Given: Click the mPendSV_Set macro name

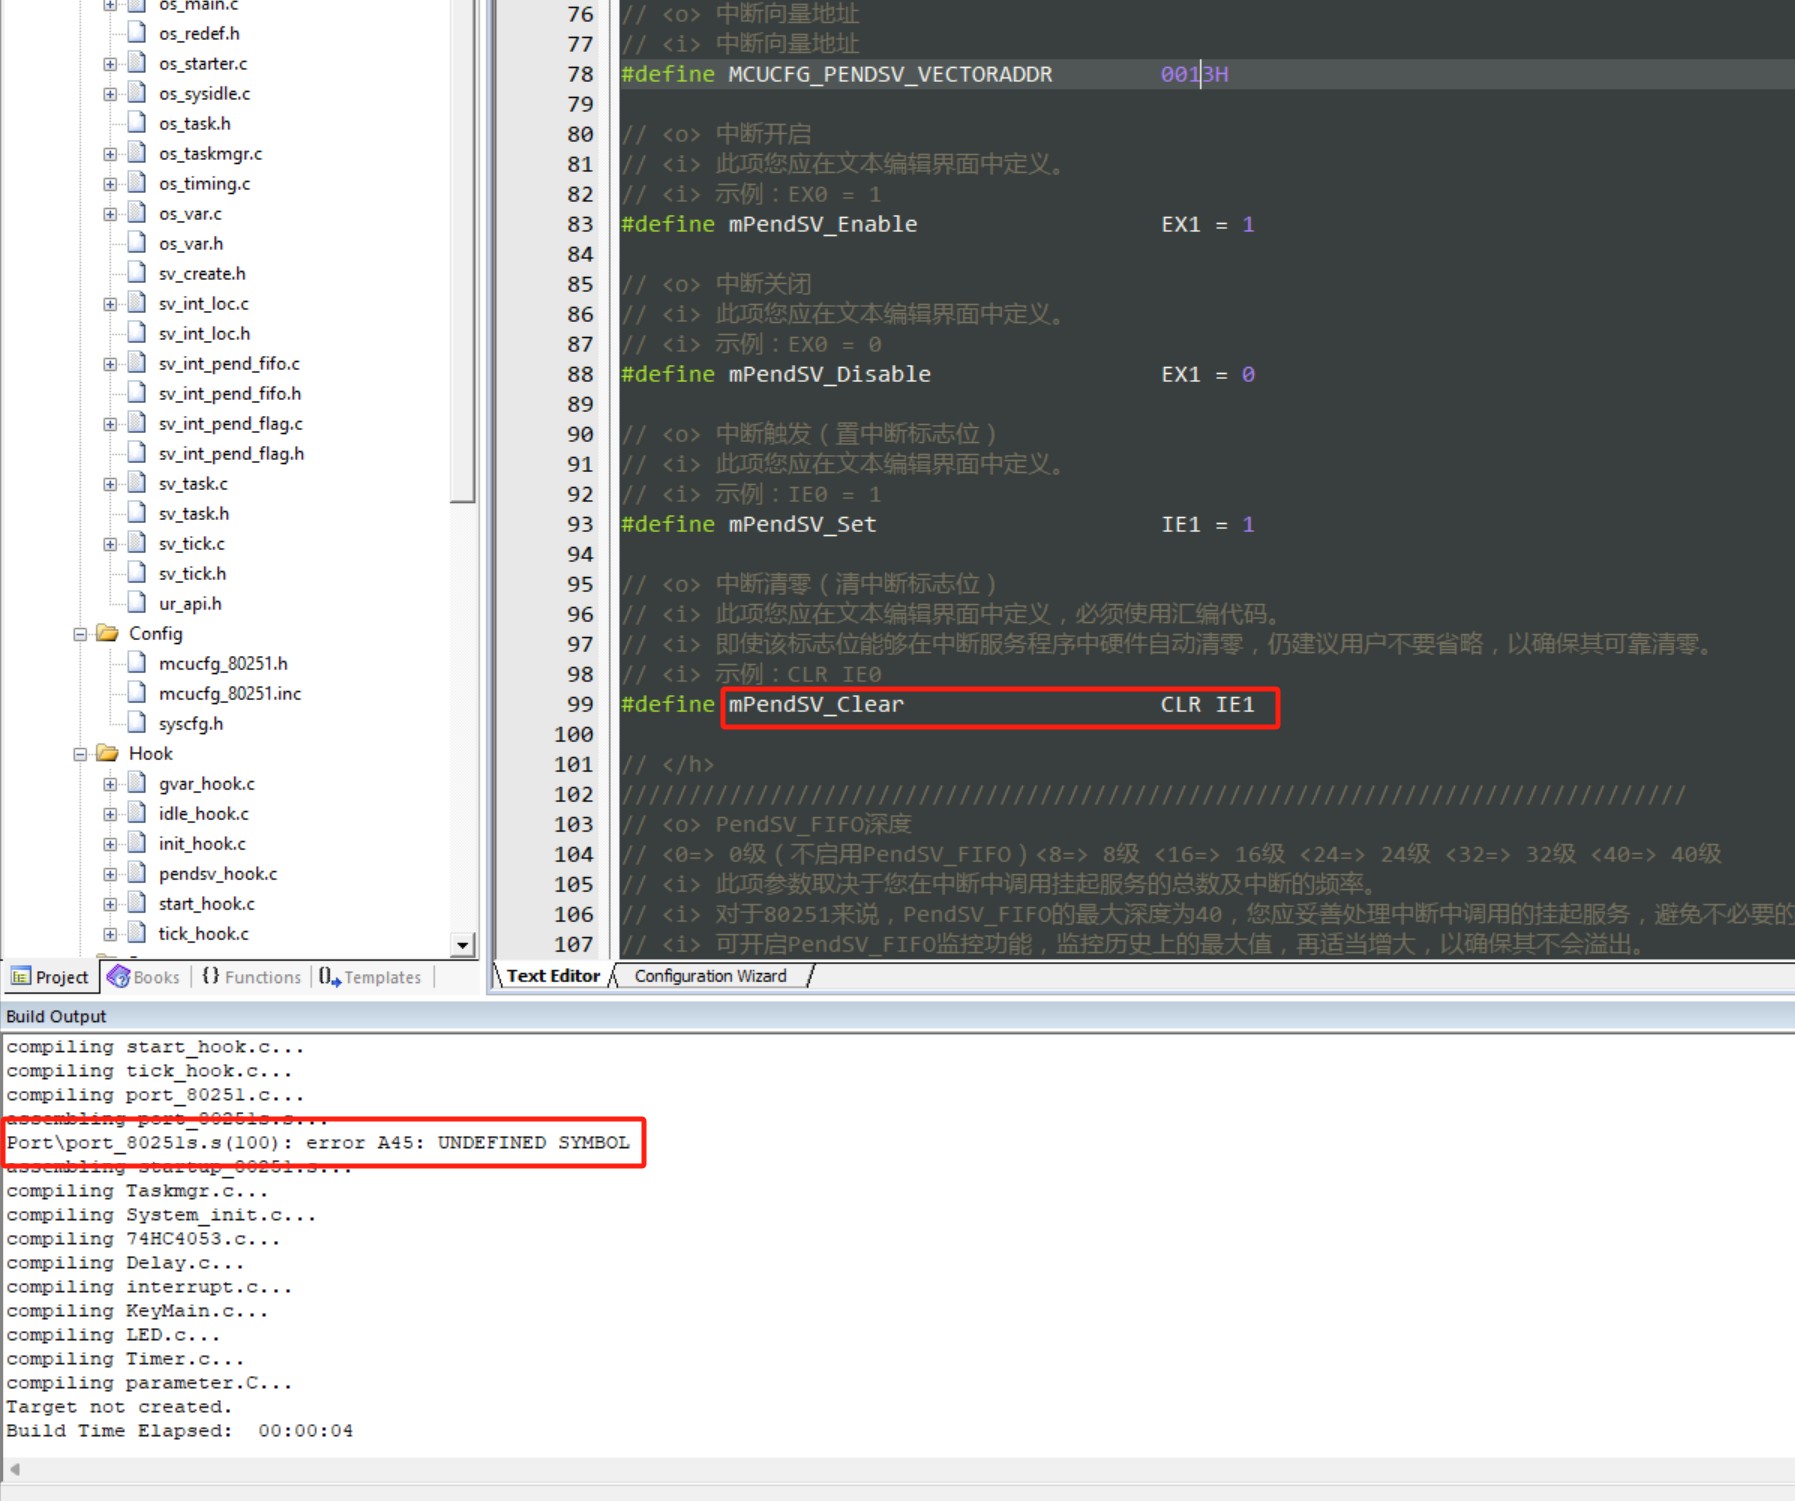Looking at the screenshot, I should pos(802,524).
